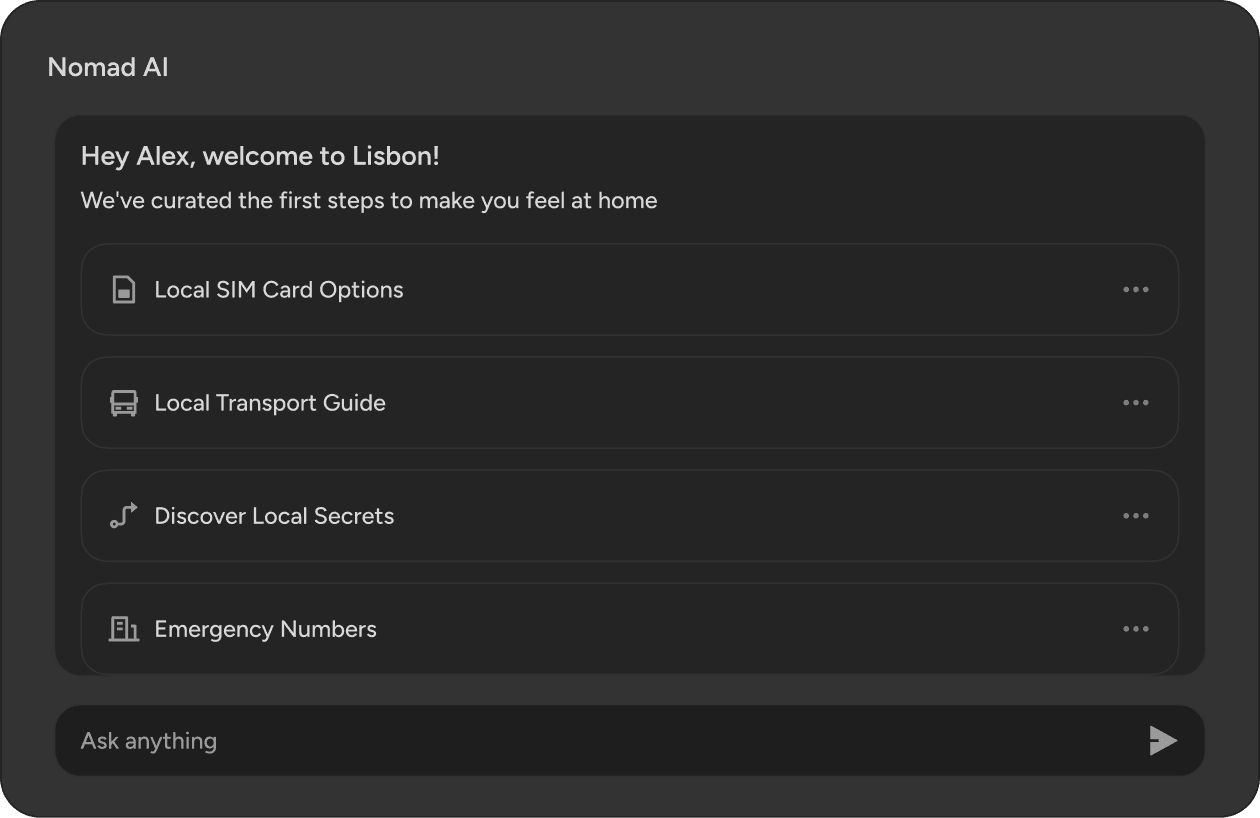Click the route icon beside Discover Local Secrets
The height and width of the screenshot is (818, 1260).
click(x=123, y=516)
